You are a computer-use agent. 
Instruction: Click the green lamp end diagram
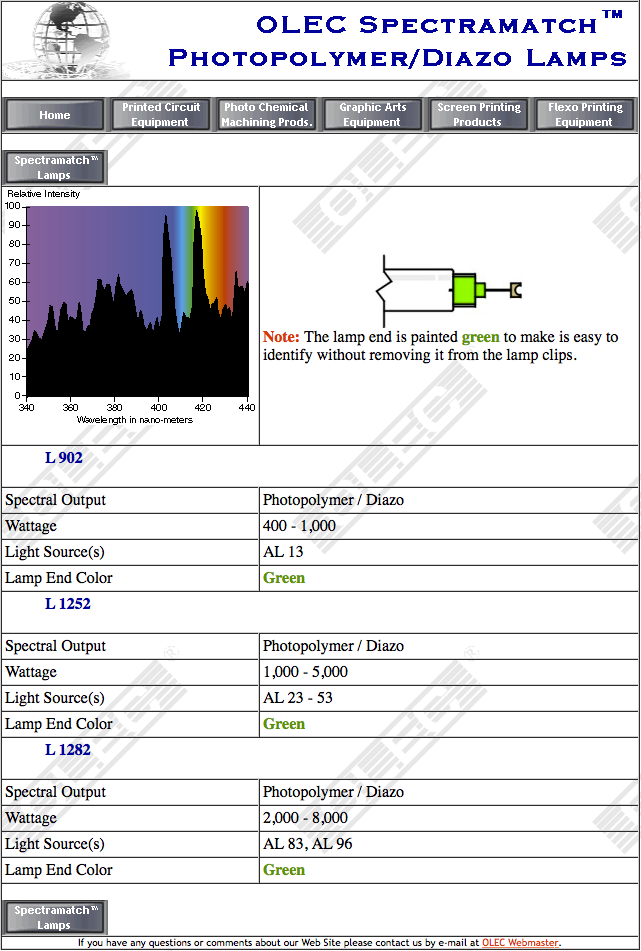point(449,291)
